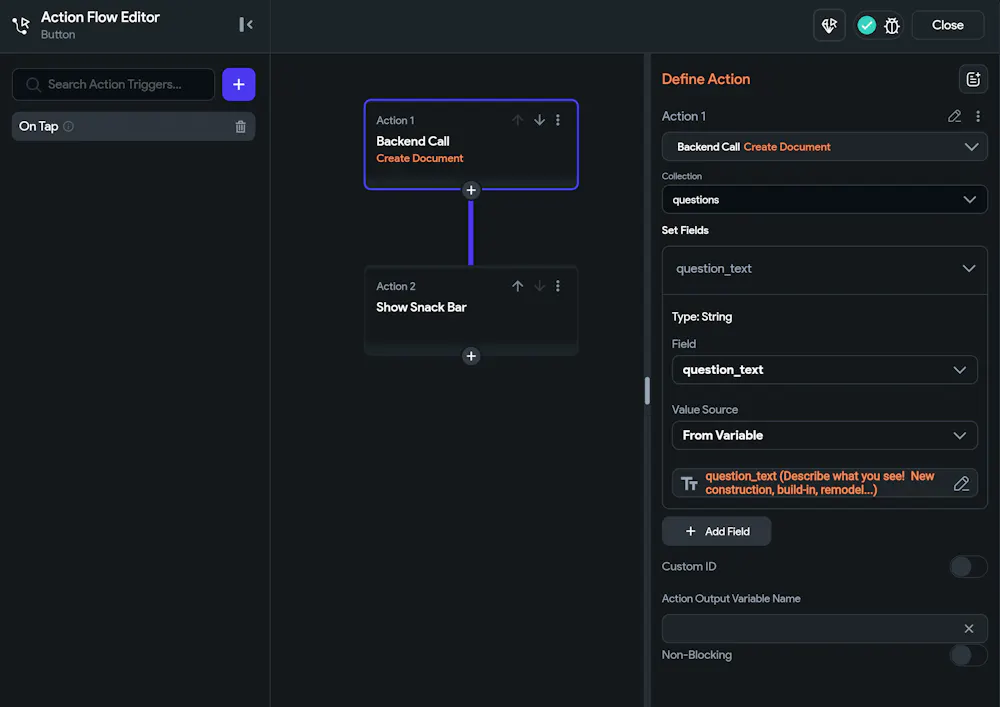The width and height of the screenshot is (1000, 707).
Task: Move Action 1 up arrow
Action: (517, 120)
